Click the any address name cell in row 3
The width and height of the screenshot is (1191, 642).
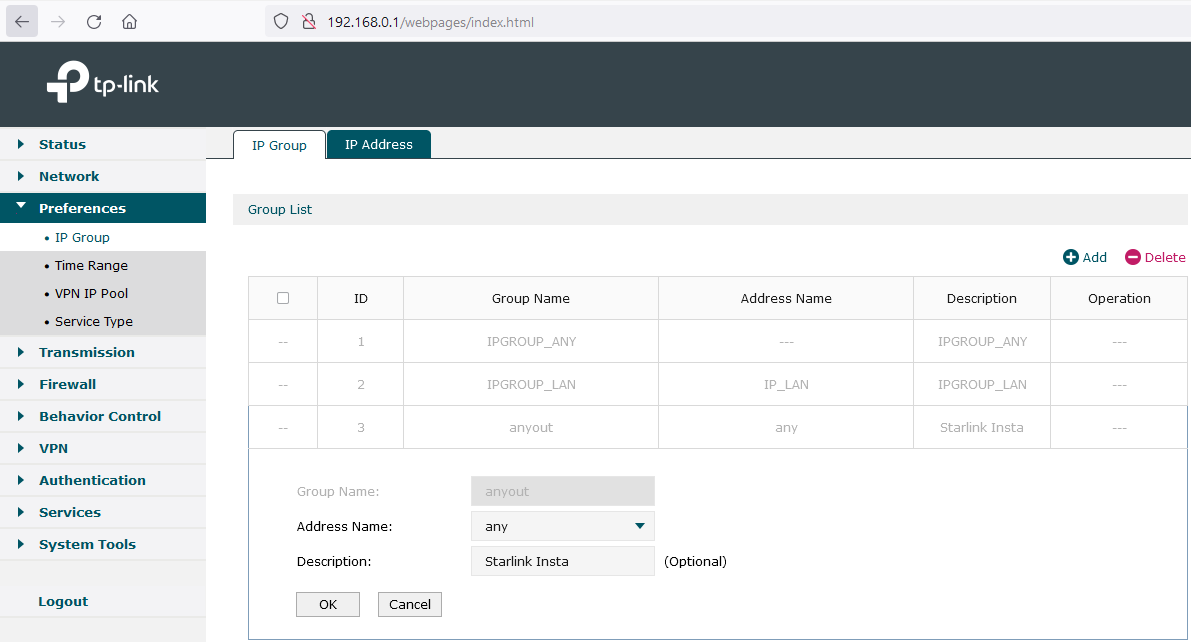point(786,428)
